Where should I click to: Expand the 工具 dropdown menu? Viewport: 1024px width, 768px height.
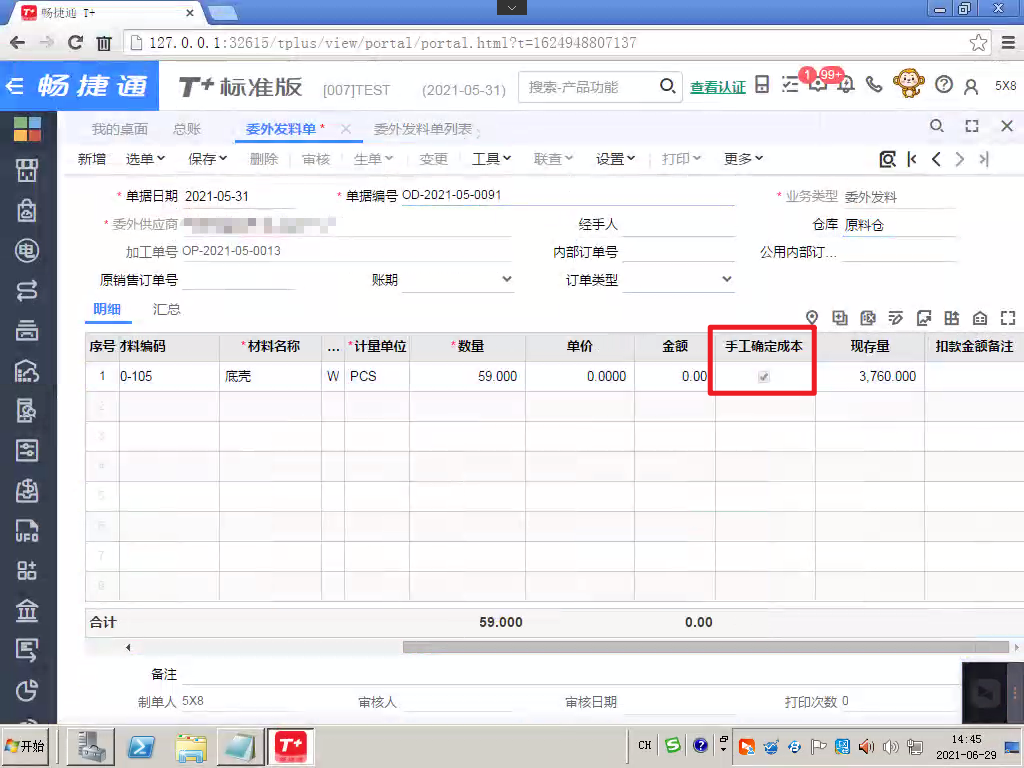pos(491,159)
